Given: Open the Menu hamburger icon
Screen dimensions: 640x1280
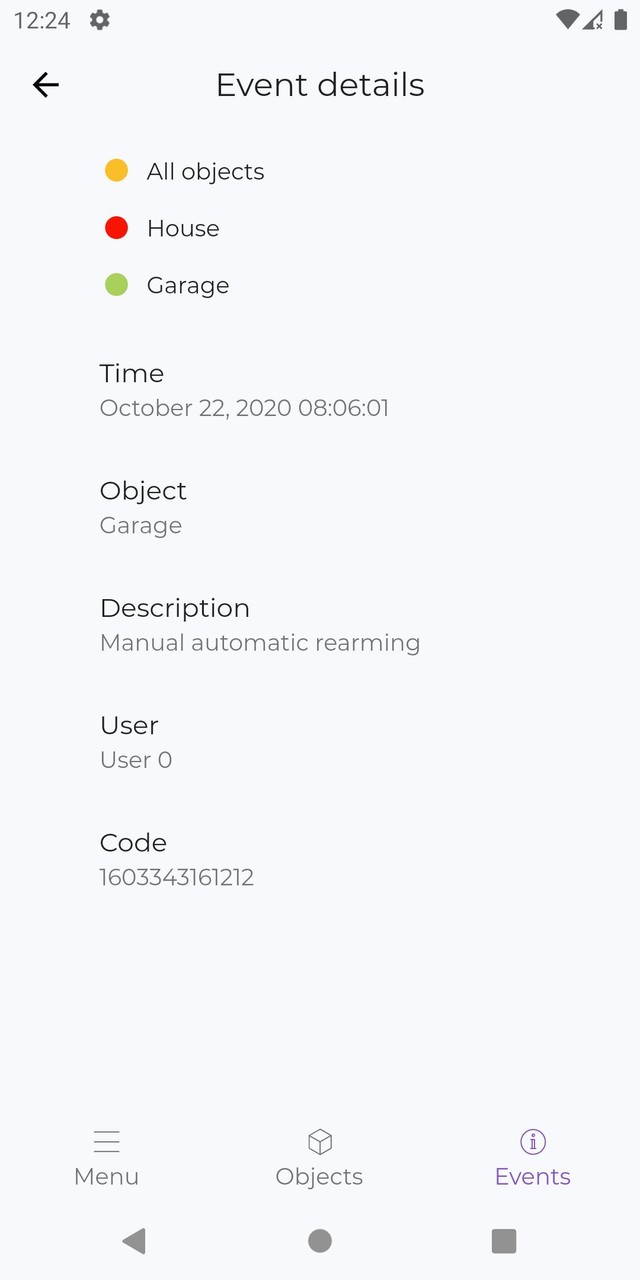Looking at the screenshot, I should (106, 1140).
